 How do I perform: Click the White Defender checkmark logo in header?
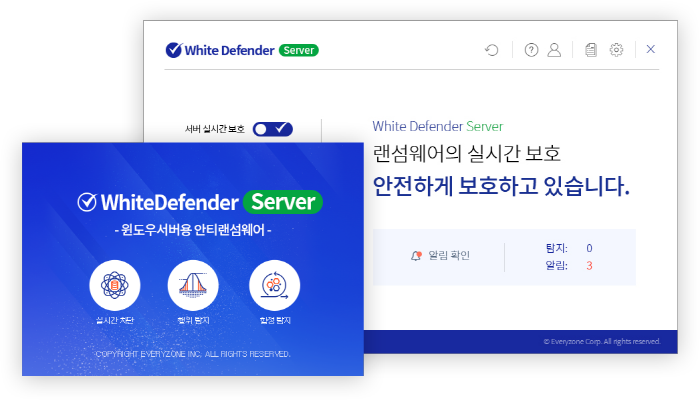[174, 50]
